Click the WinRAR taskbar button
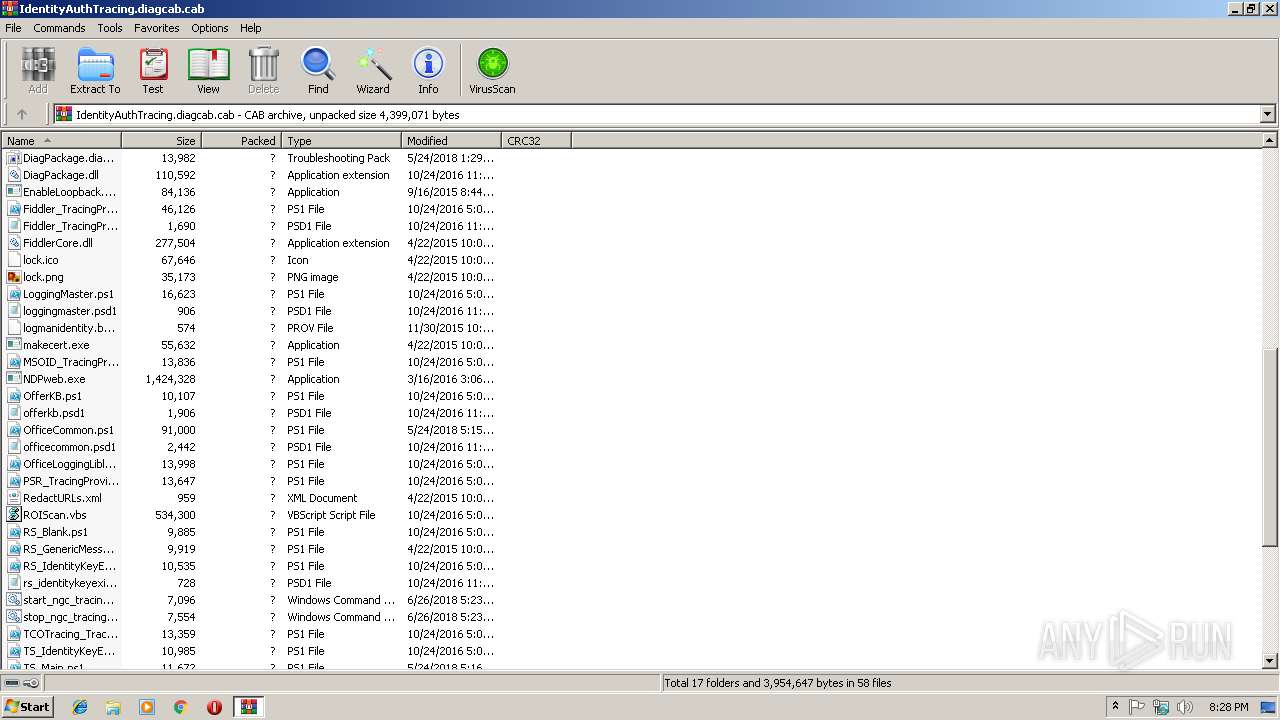This screenshot has width=1280, height=720. click(248, 707)
